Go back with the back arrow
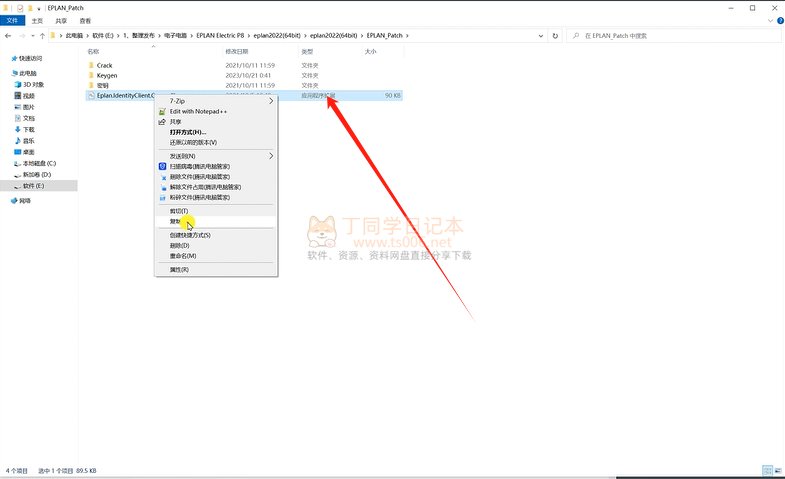 [x=8, y=36]
